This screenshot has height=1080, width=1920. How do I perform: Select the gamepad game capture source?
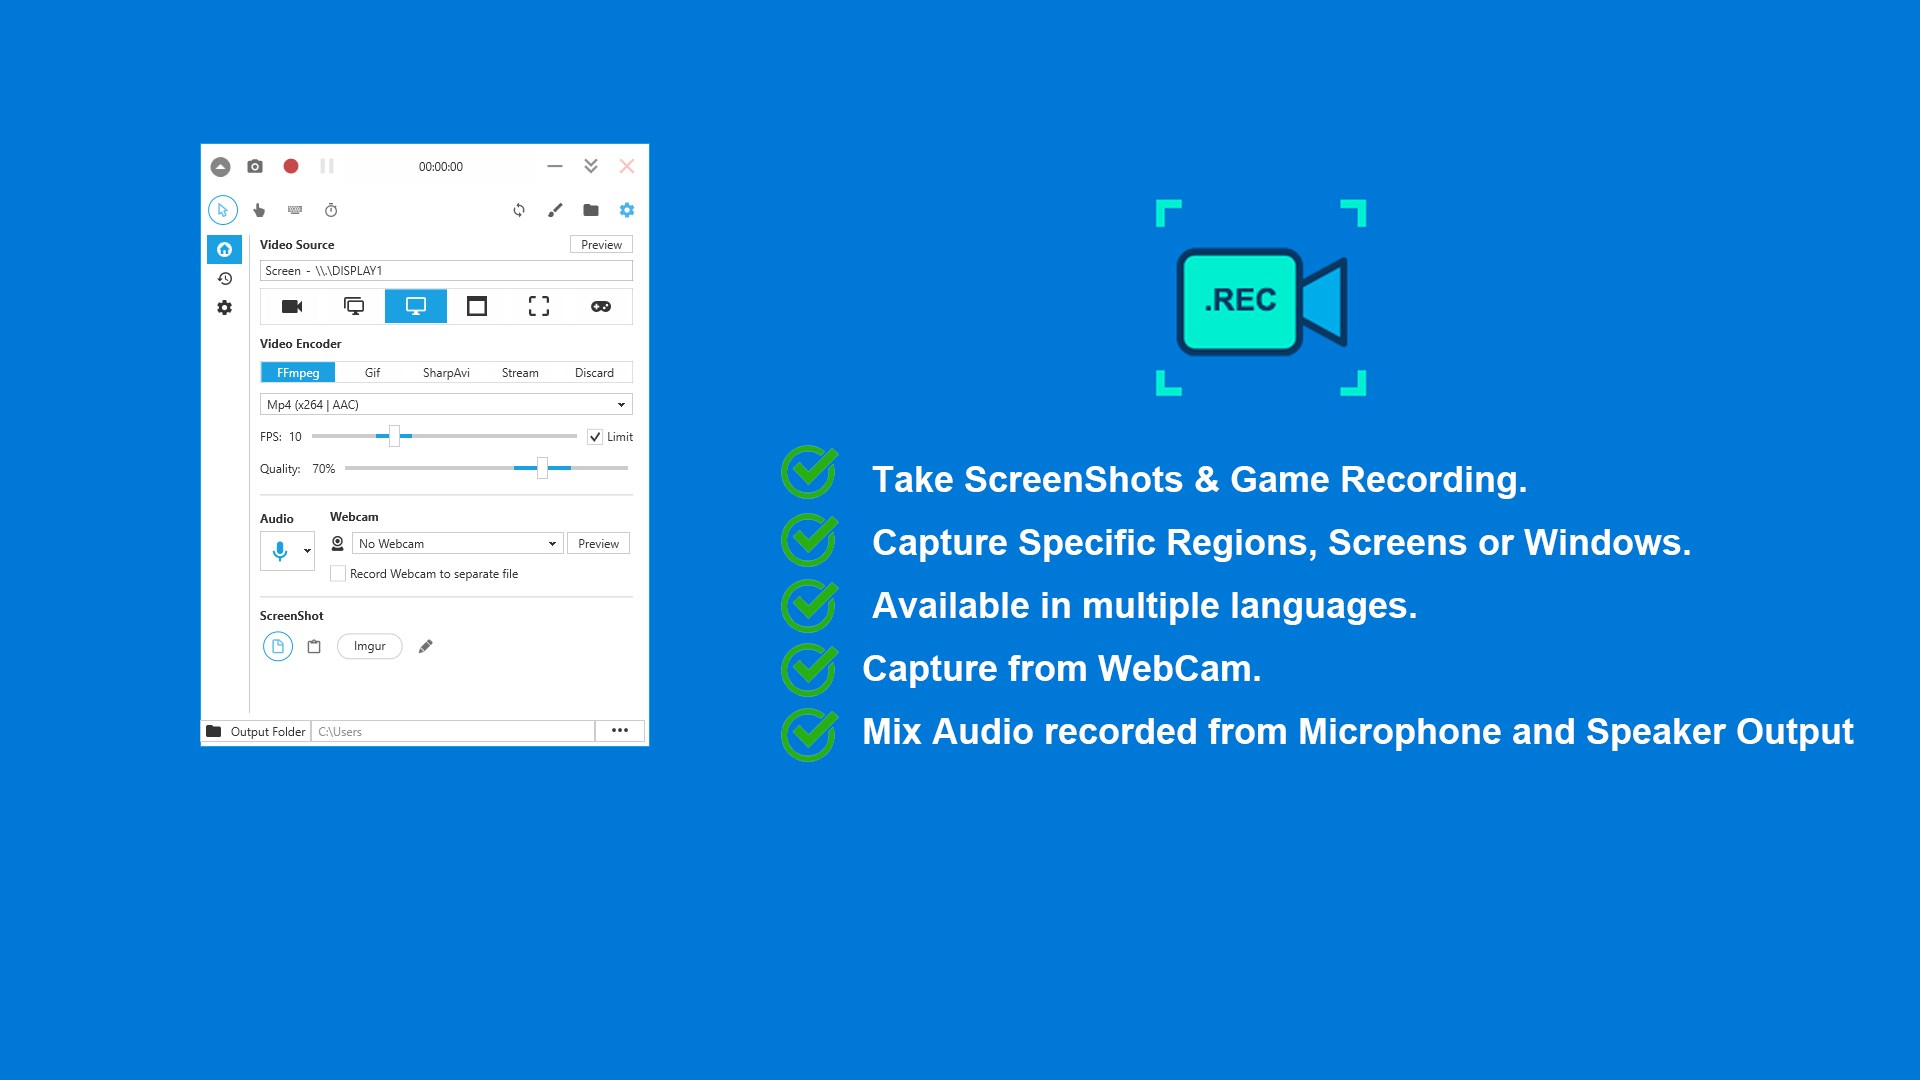(600, 306)
